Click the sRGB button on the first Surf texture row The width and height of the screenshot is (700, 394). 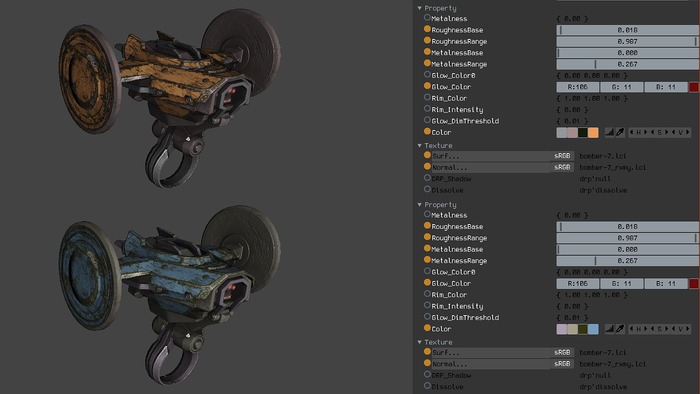[x=562, y=156]
